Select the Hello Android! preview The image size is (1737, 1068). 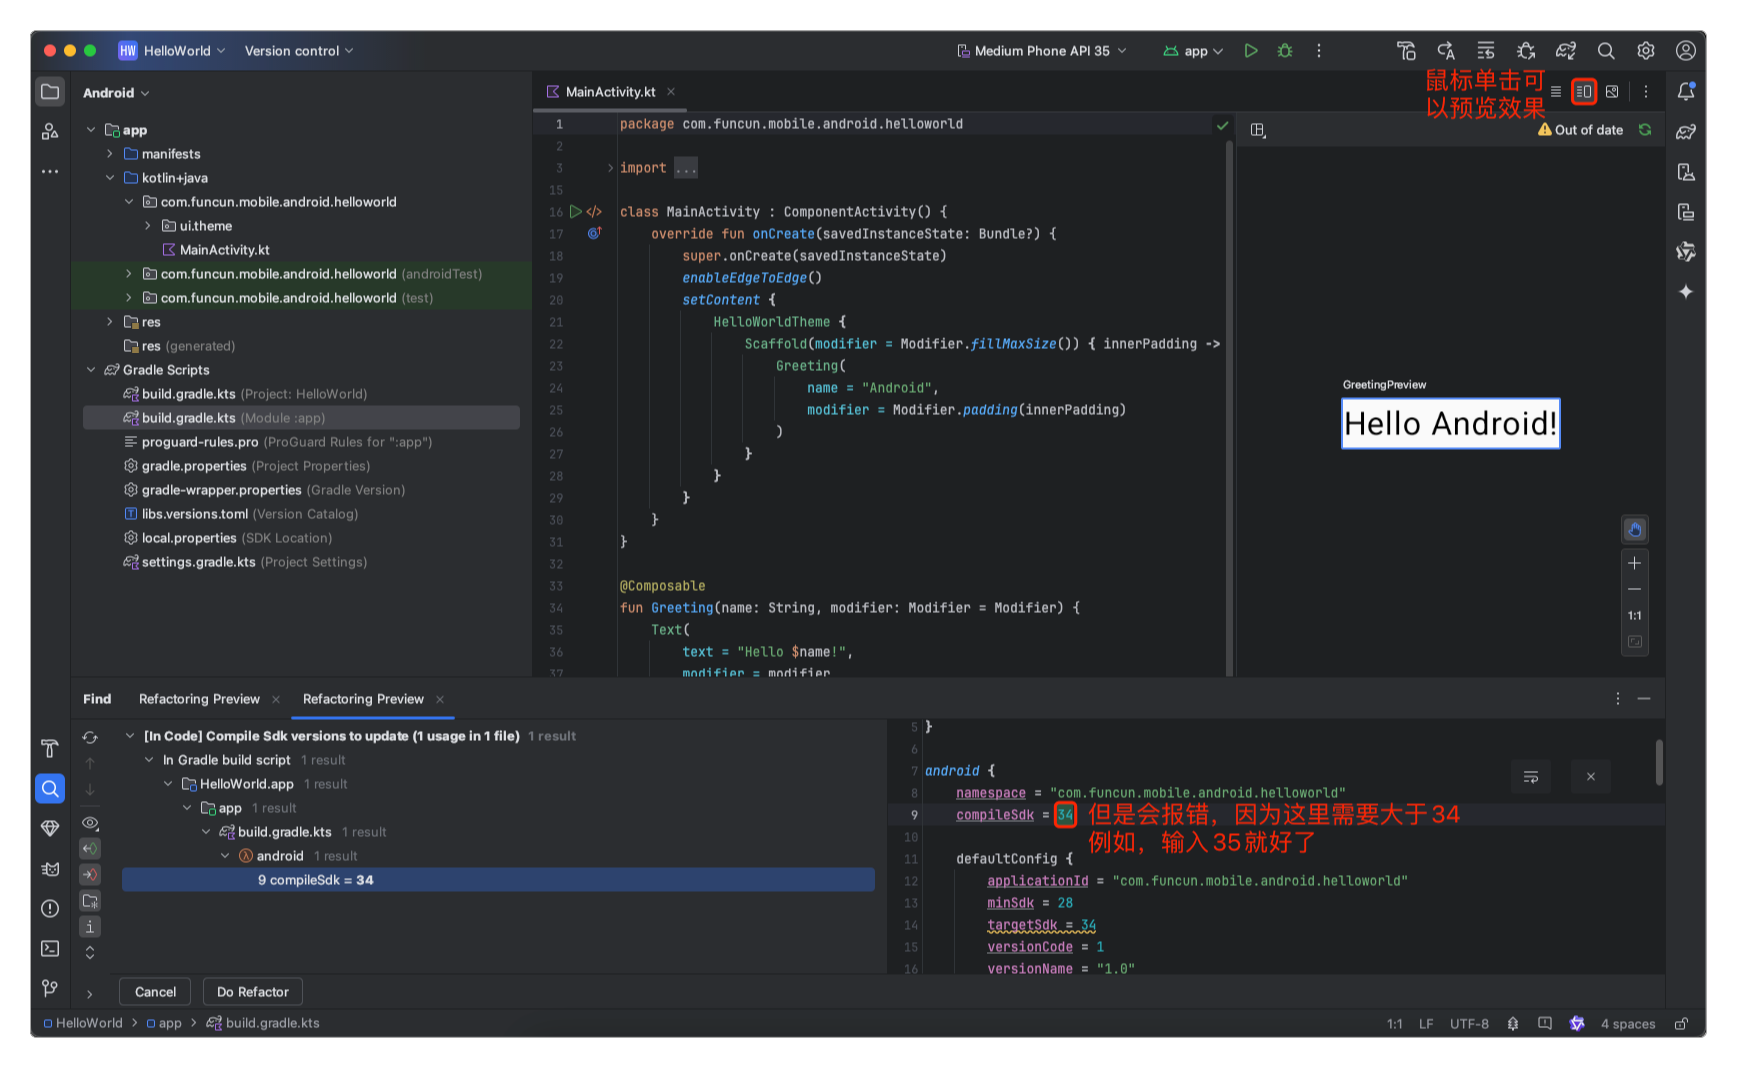1450,424
